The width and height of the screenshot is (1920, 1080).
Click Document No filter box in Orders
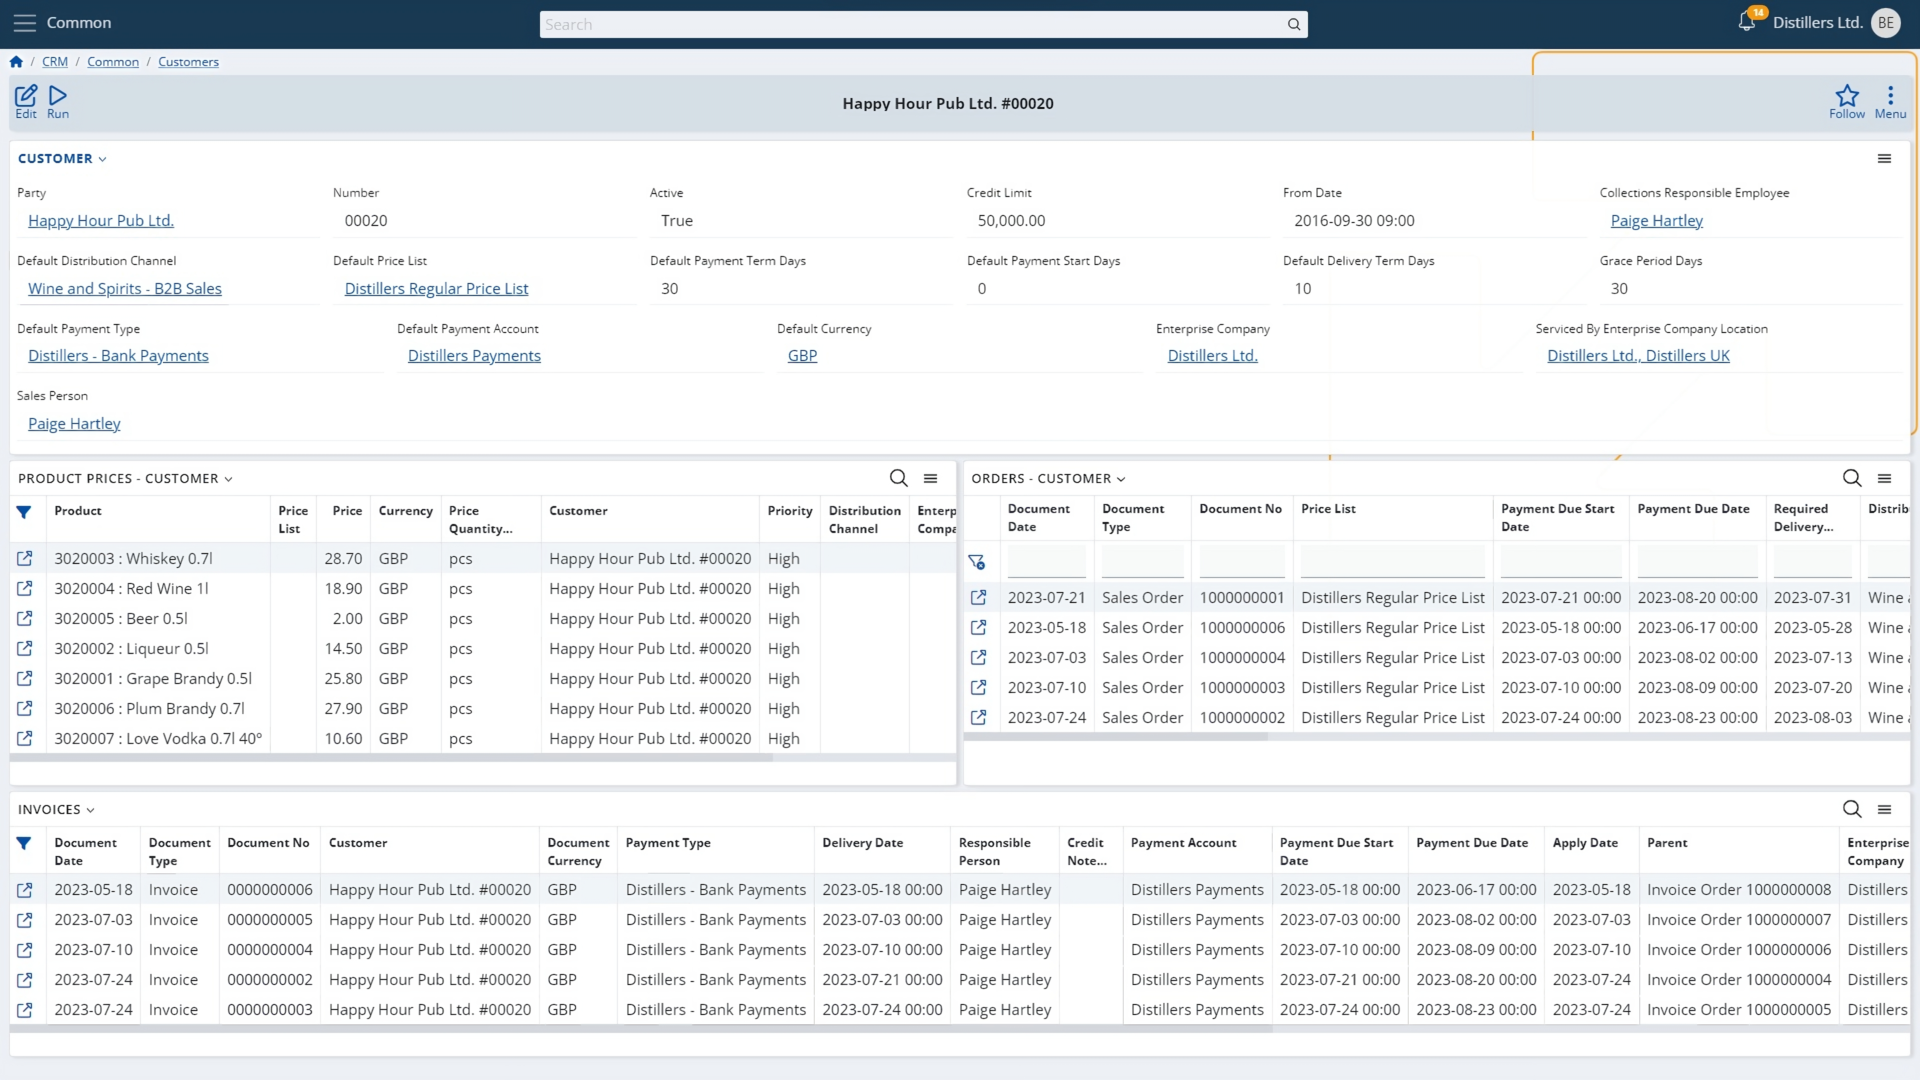coord(1241,562)
